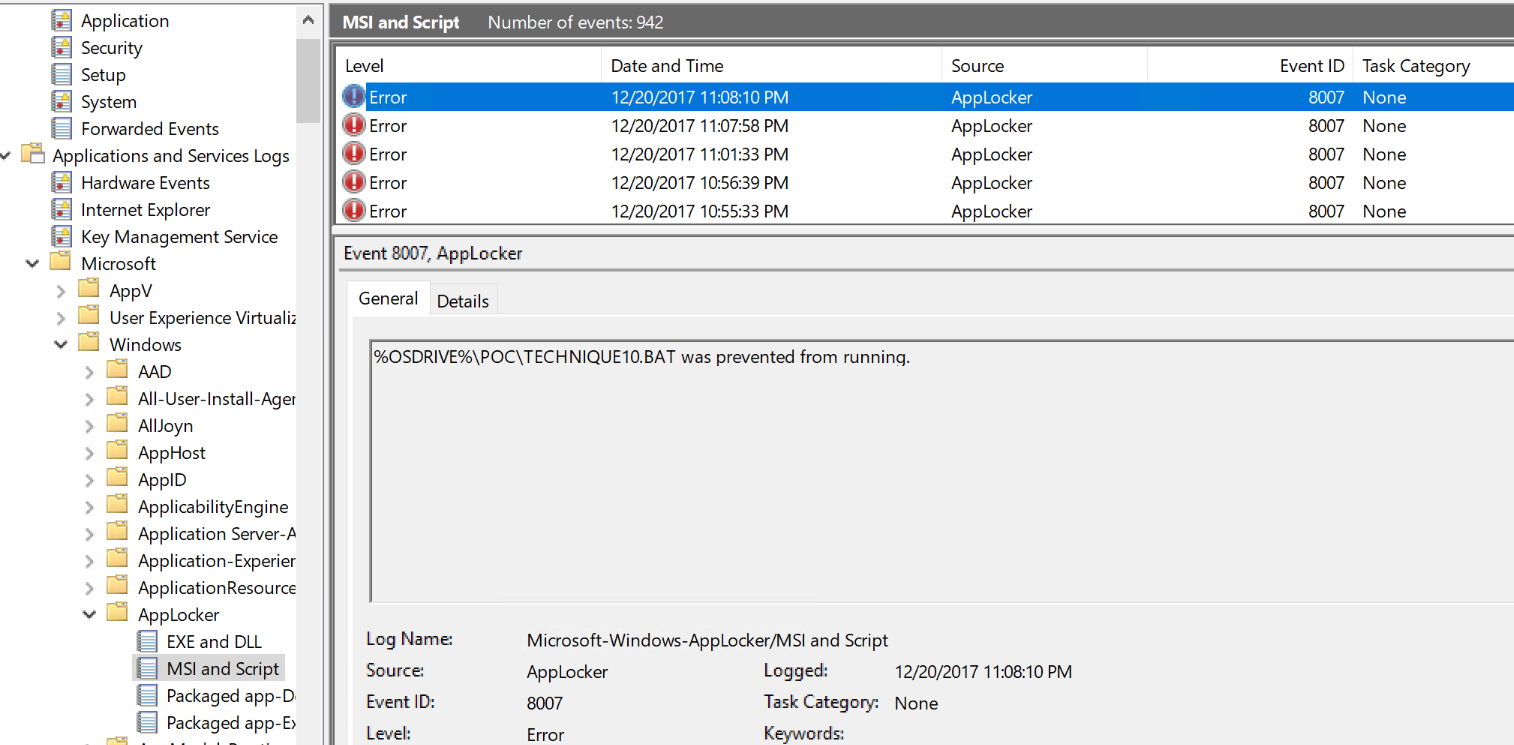Click the EXE and DLL log icon
This screenshot has height=745, width=1514.
(x=147, y=642)
